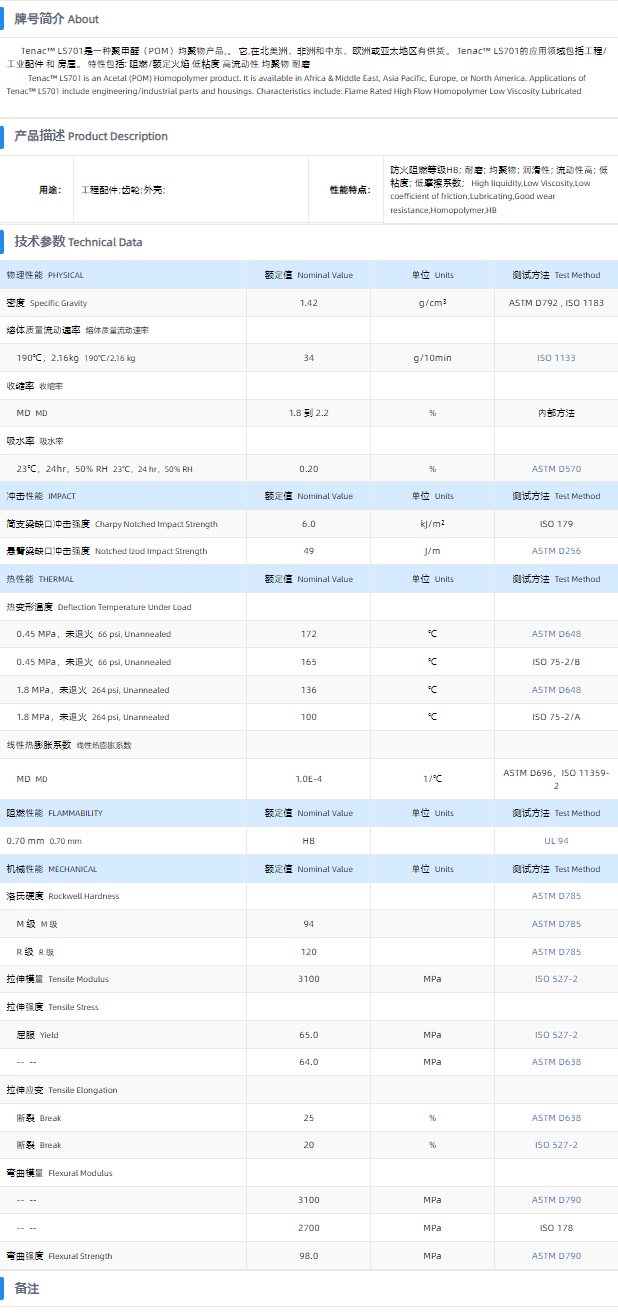This screenshot has height=1316, width=618.
Task: Open ASTM D638 link in the 25% Break row
Action: coord(556,1118)
